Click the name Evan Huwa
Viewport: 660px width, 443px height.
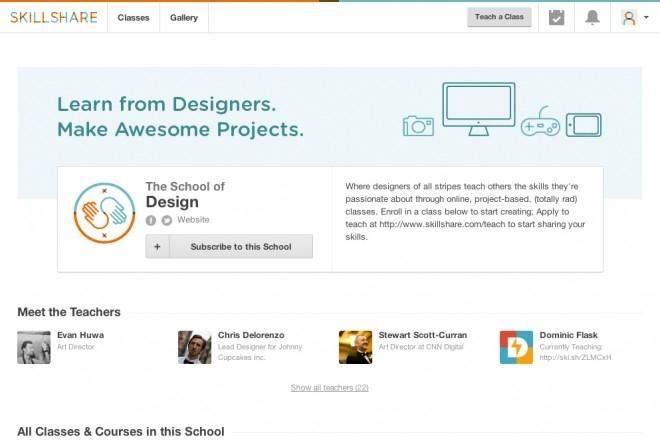pos(80,335)
